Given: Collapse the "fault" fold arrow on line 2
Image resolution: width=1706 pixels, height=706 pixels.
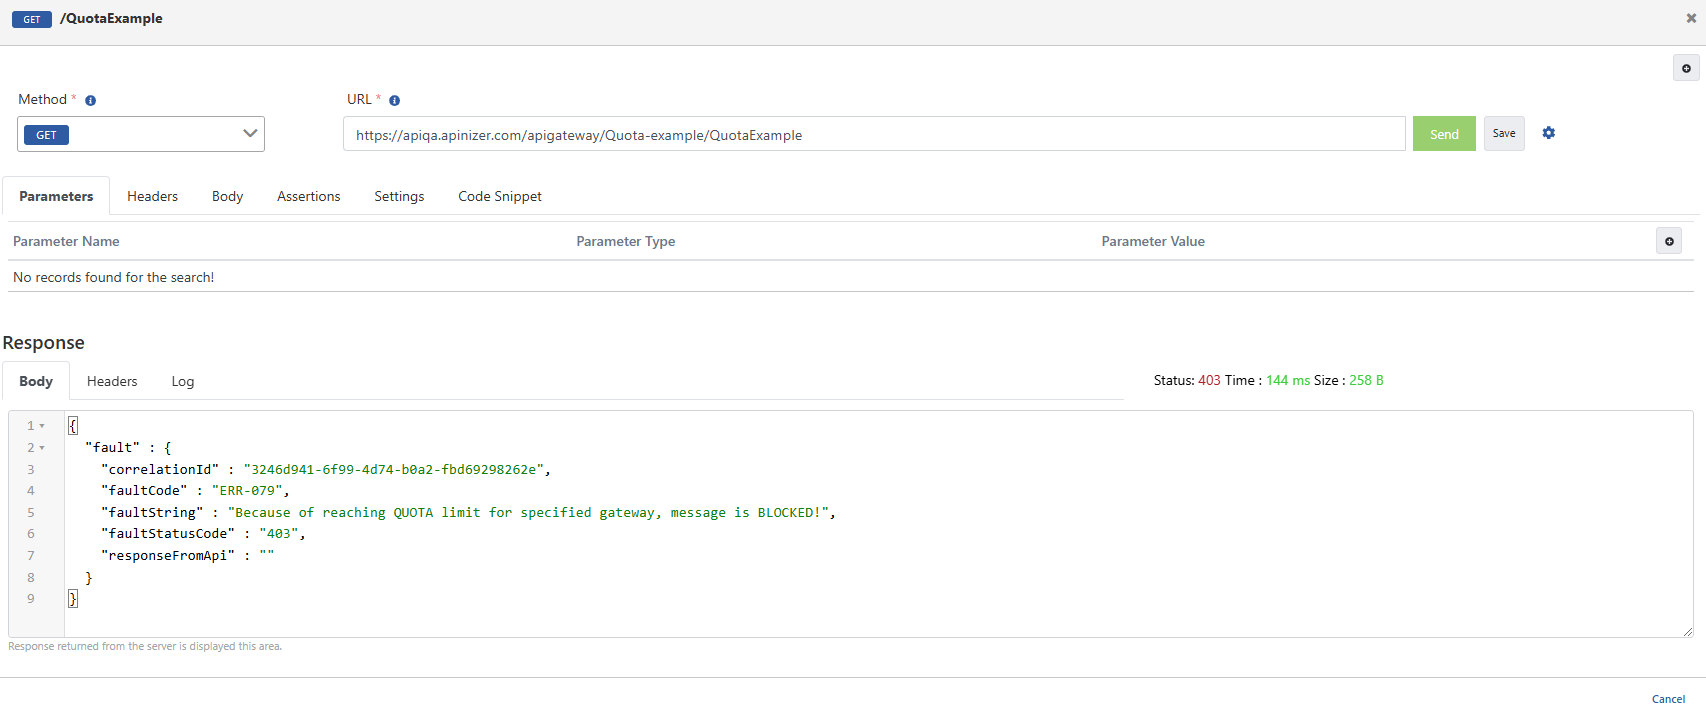Looking at the screenshot, I should 42,448.
